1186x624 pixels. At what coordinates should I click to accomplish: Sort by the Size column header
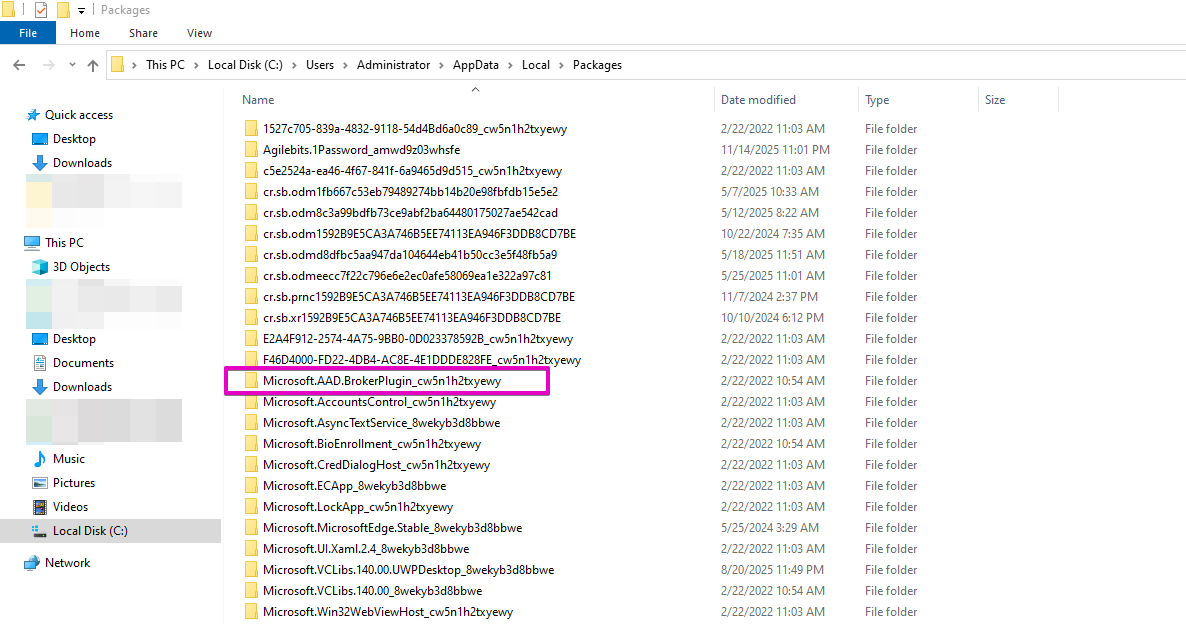[995, 100]
